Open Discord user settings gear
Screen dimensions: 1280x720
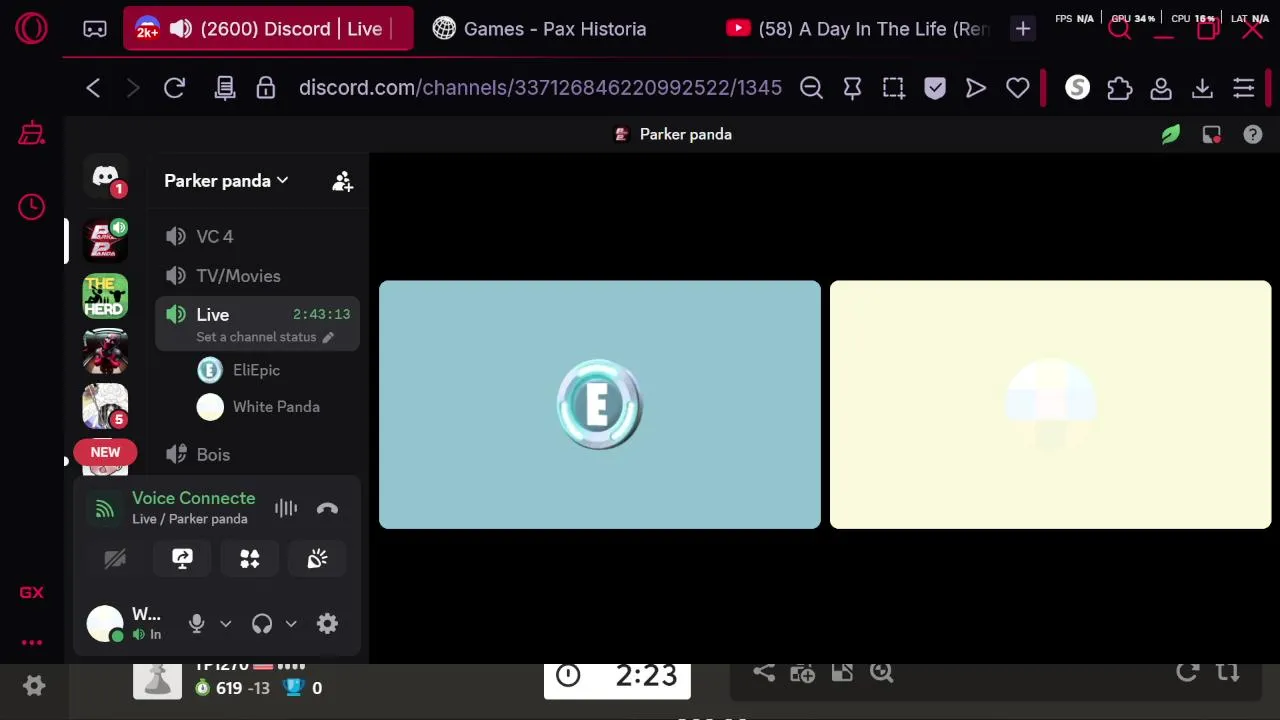[x=327, y=624]
